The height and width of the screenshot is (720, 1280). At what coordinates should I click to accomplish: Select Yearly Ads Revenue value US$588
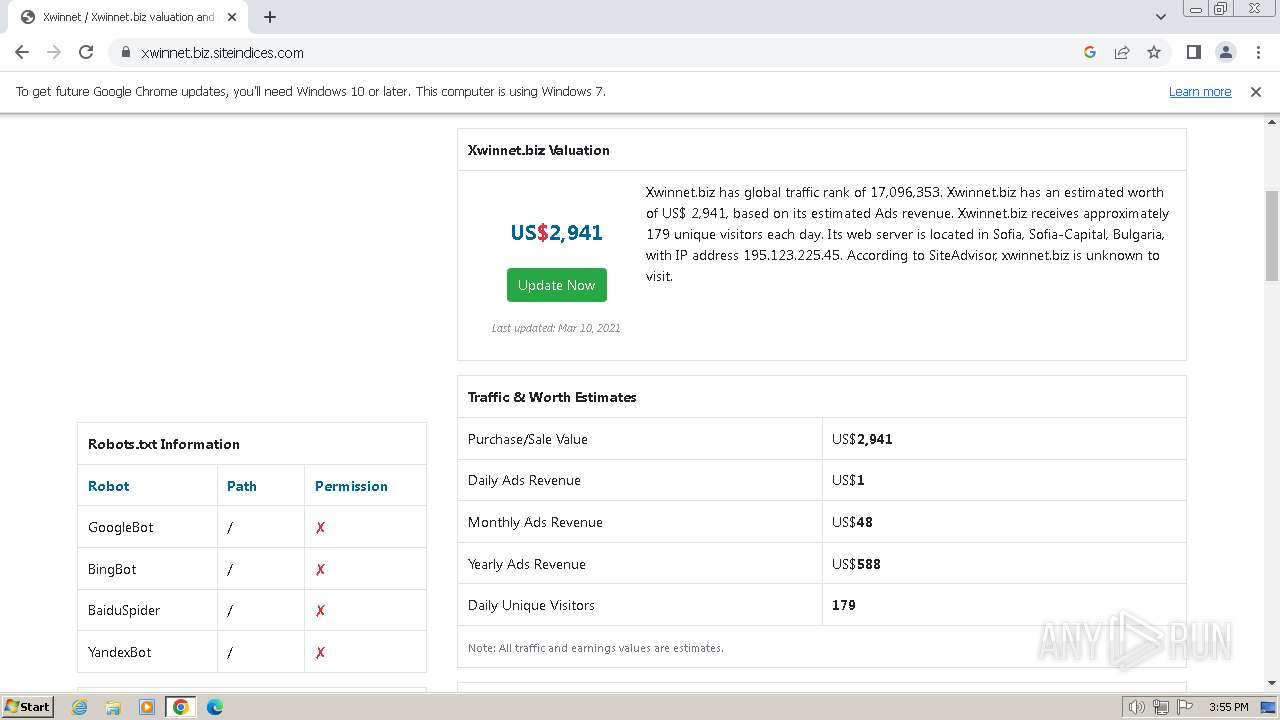856,564
